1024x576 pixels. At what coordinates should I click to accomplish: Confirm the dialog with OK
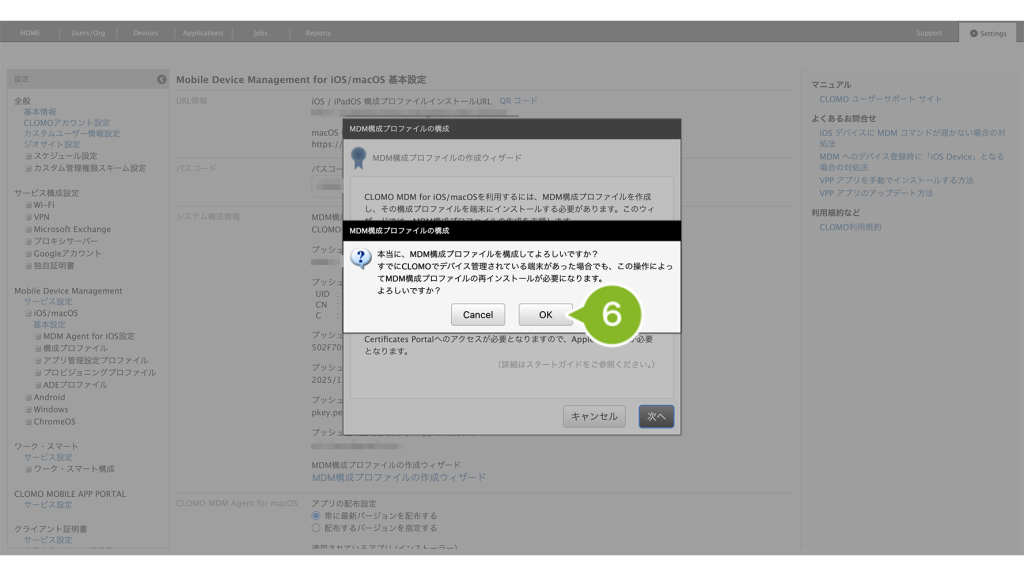tap(545, 314)
